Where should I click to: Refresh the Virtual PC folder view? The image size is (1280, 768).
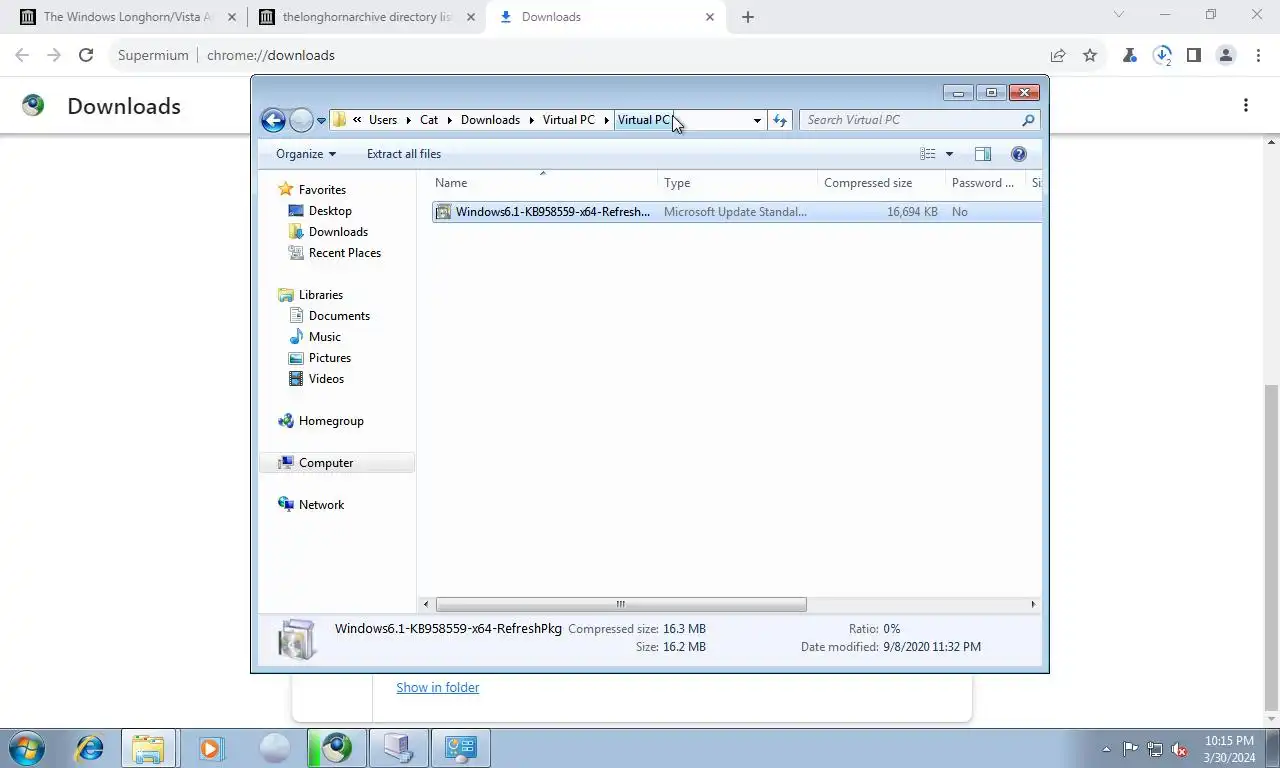(780, 120)
